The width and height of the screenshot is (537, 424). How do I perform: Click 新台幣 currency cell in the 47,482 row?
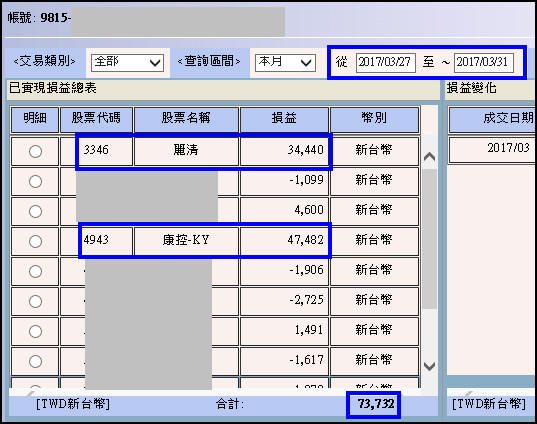tap(374, 241)
